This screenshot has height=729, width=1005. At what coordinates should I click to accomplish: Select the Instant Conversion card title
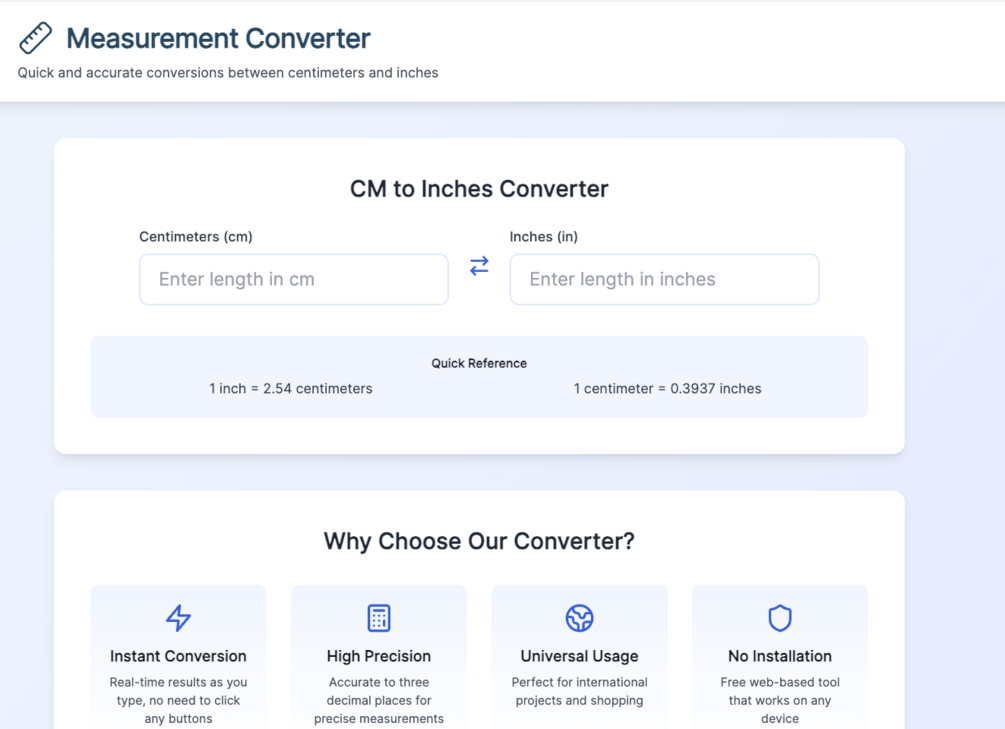[x=178, y=656]
